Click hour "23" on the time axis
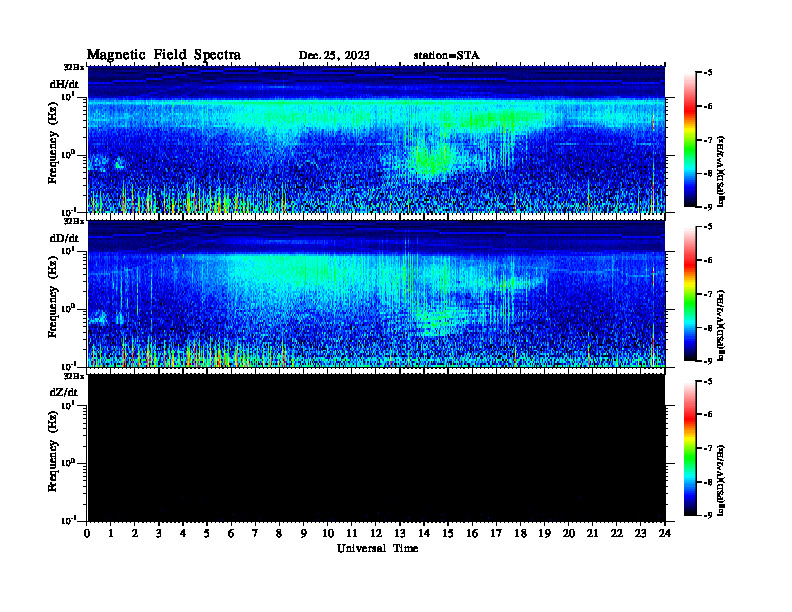The image size is (792, 612). tap(640, 533)
